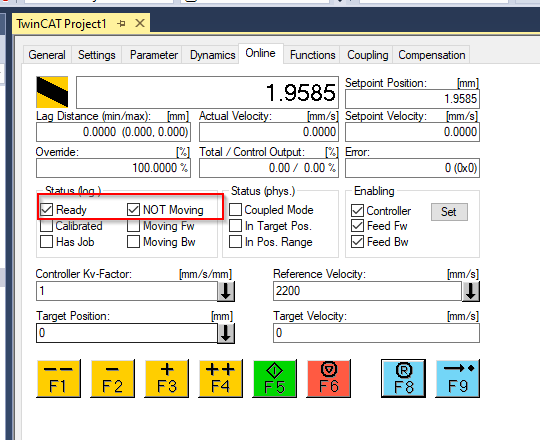Click the Total / Control Output value field
The width and height of the screenshot is (540, 440).
coord(269,168)
